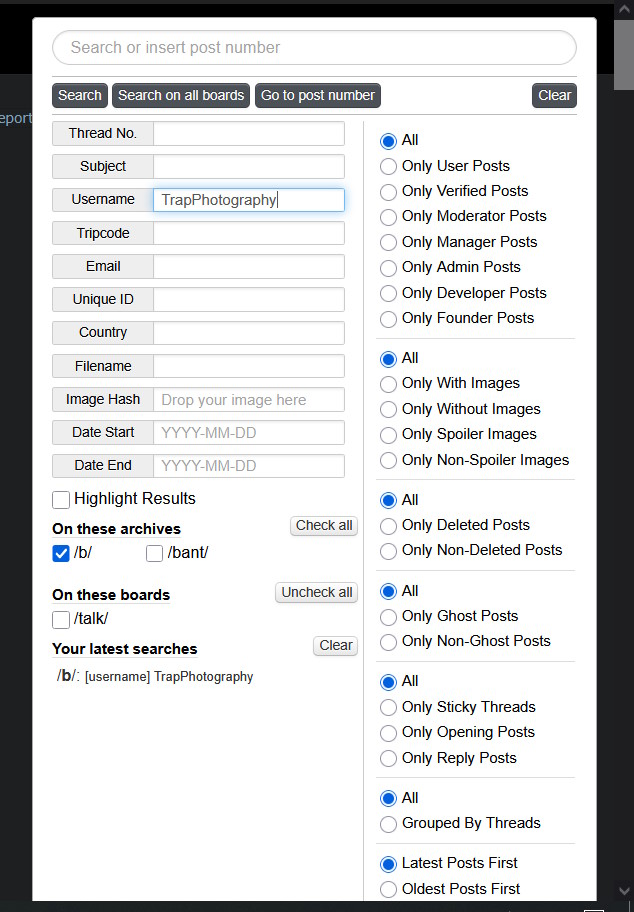Click the Search button

point(80,95)
